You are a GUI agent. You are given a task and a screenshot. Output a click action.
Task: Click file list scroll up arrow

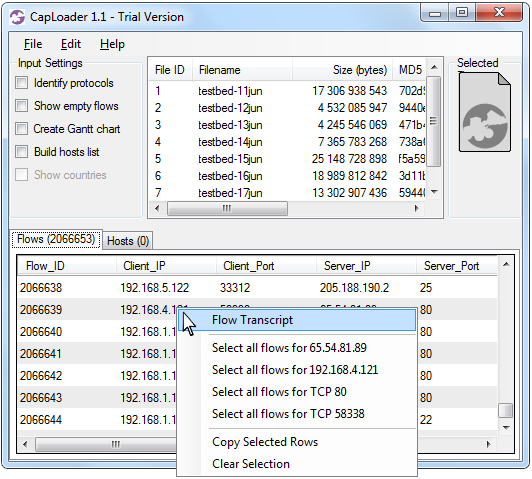(434, 67)
